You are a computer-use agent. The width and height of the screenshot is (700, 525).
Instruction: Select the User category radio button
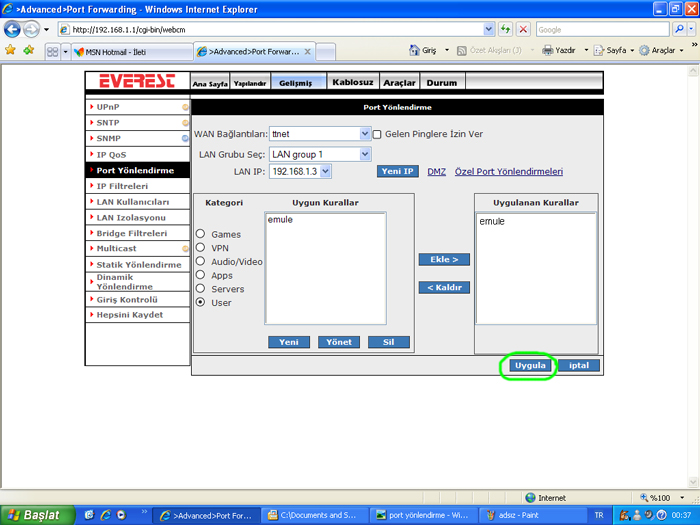200,302
